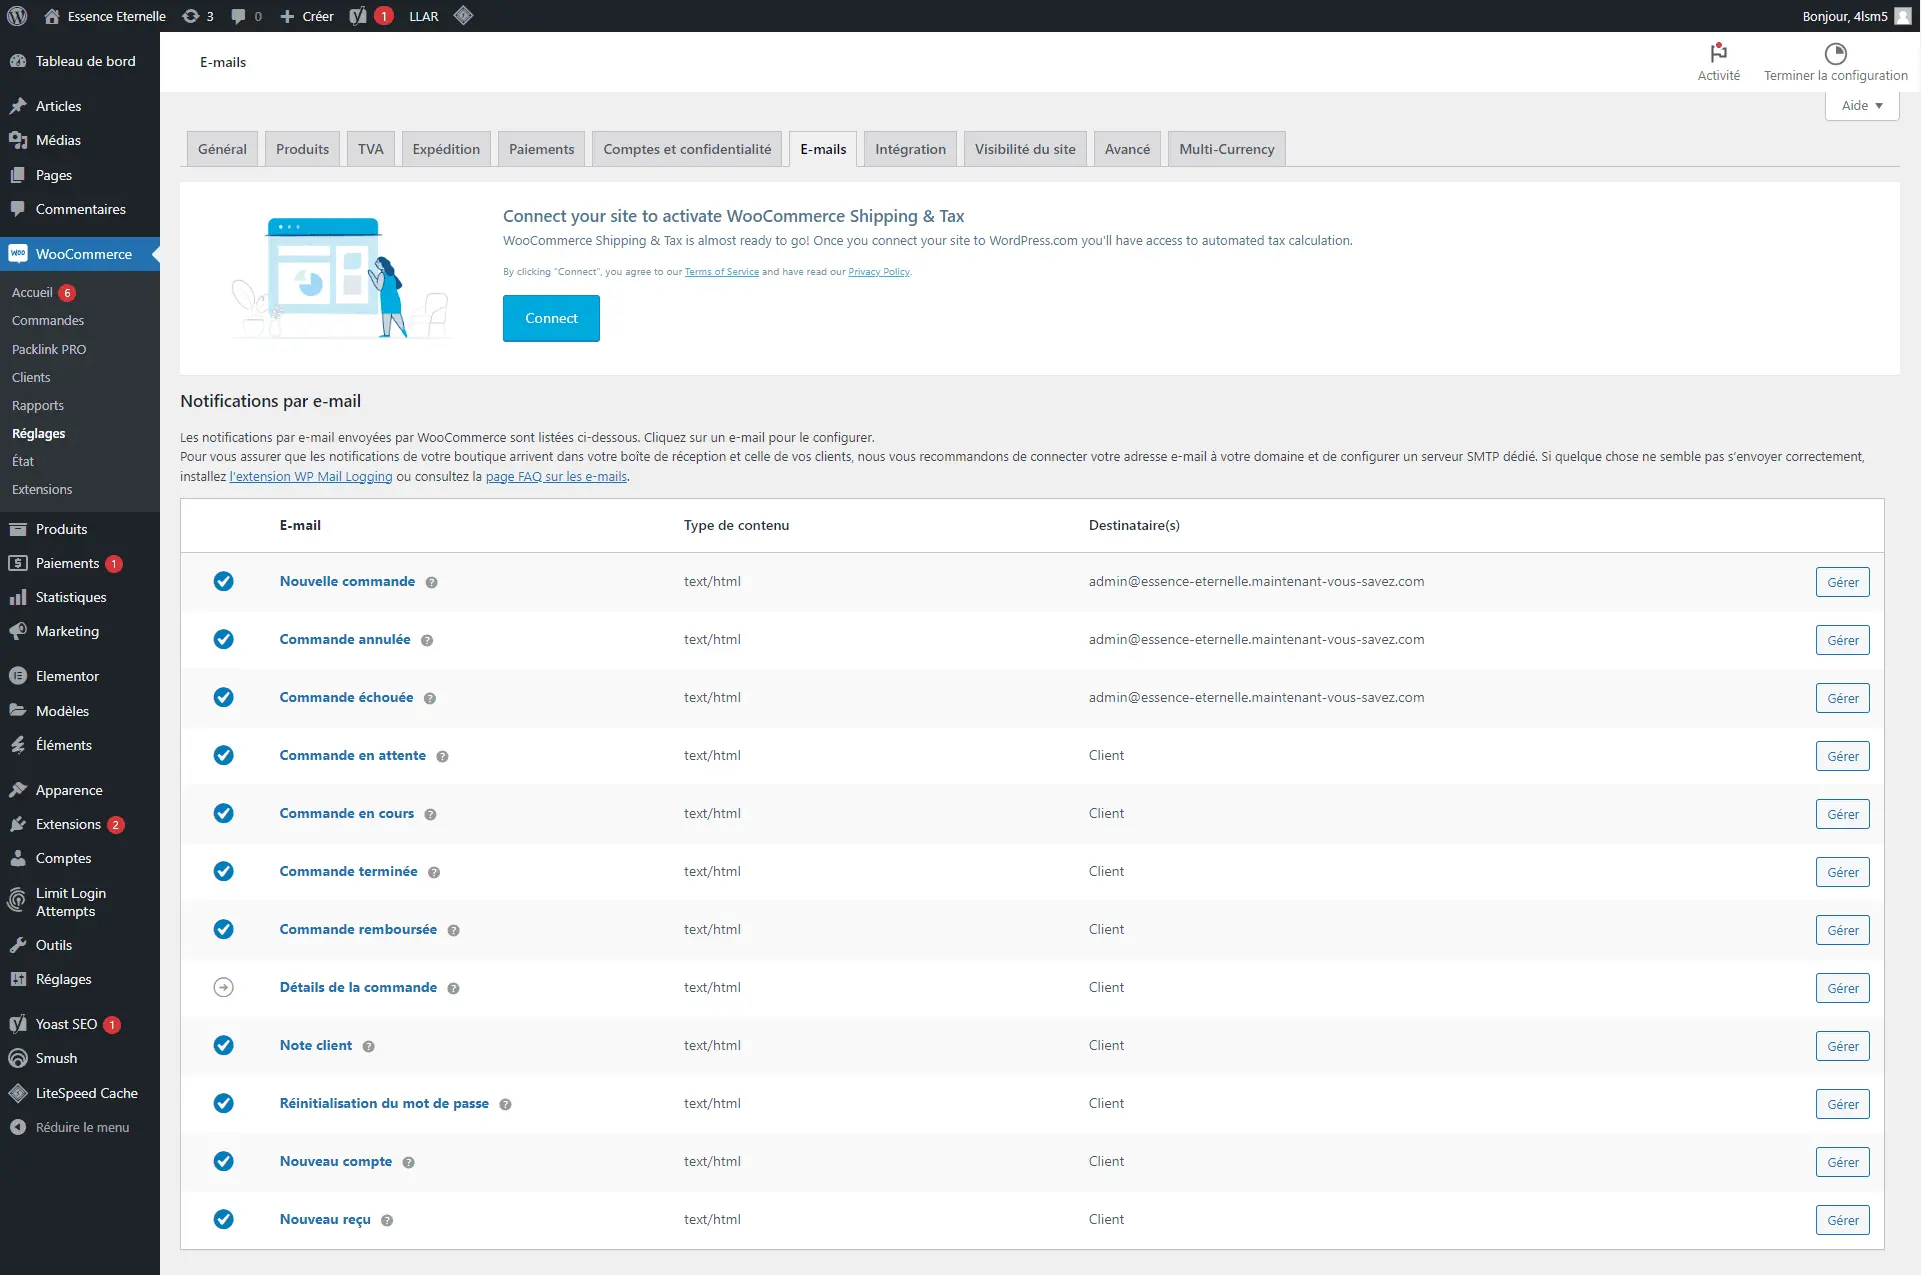Click the Yoast icon in admin bar

coord(358,16)
